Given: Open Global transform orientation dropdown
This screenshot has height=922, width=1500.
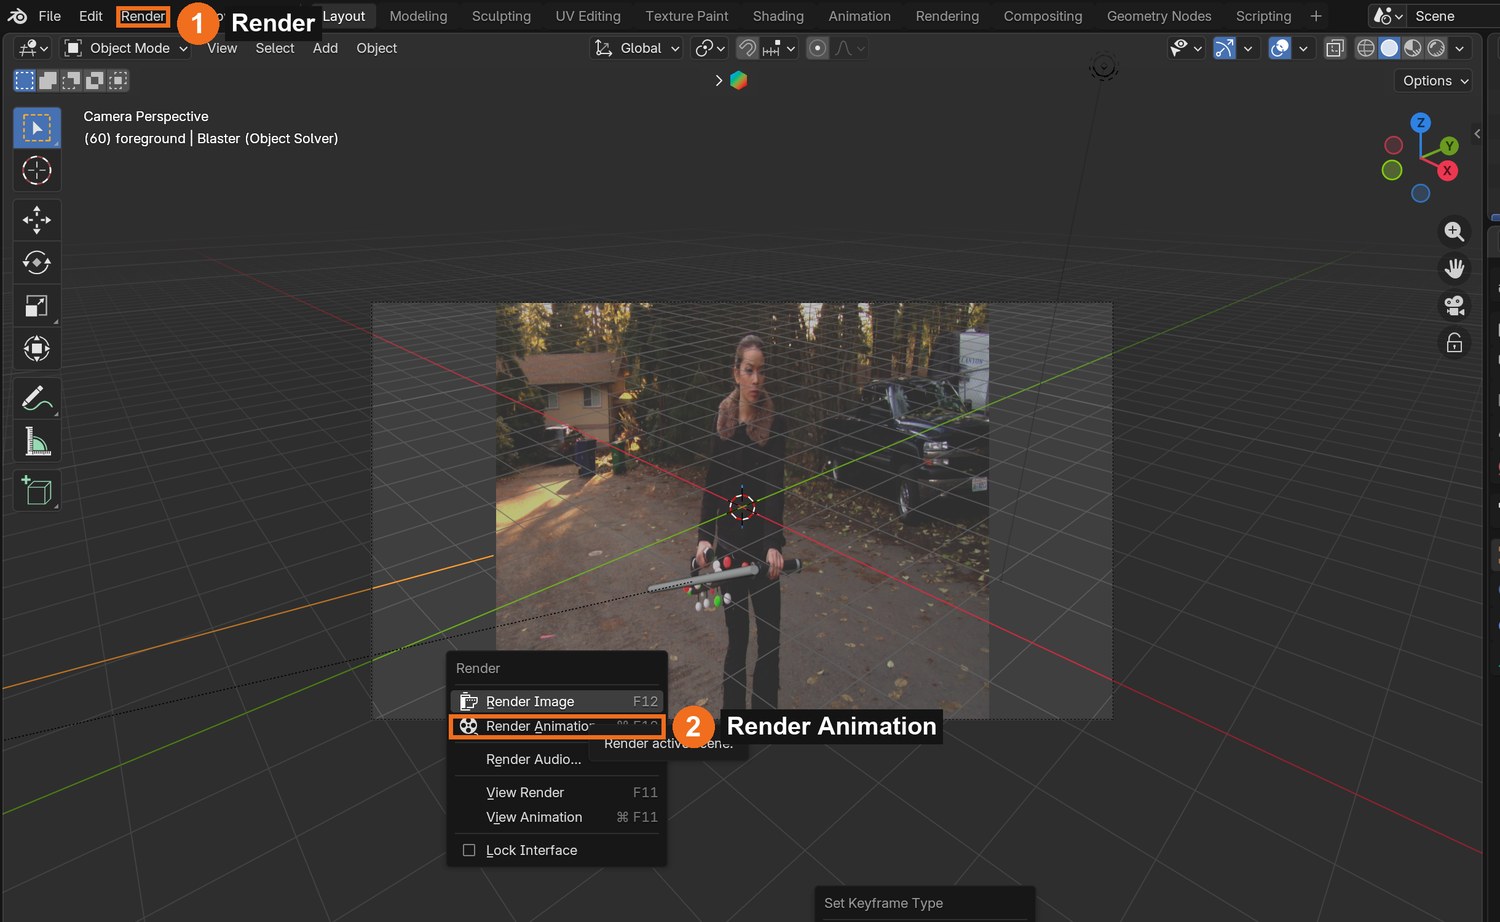Looking at the screenshot, I should [637, 48].
